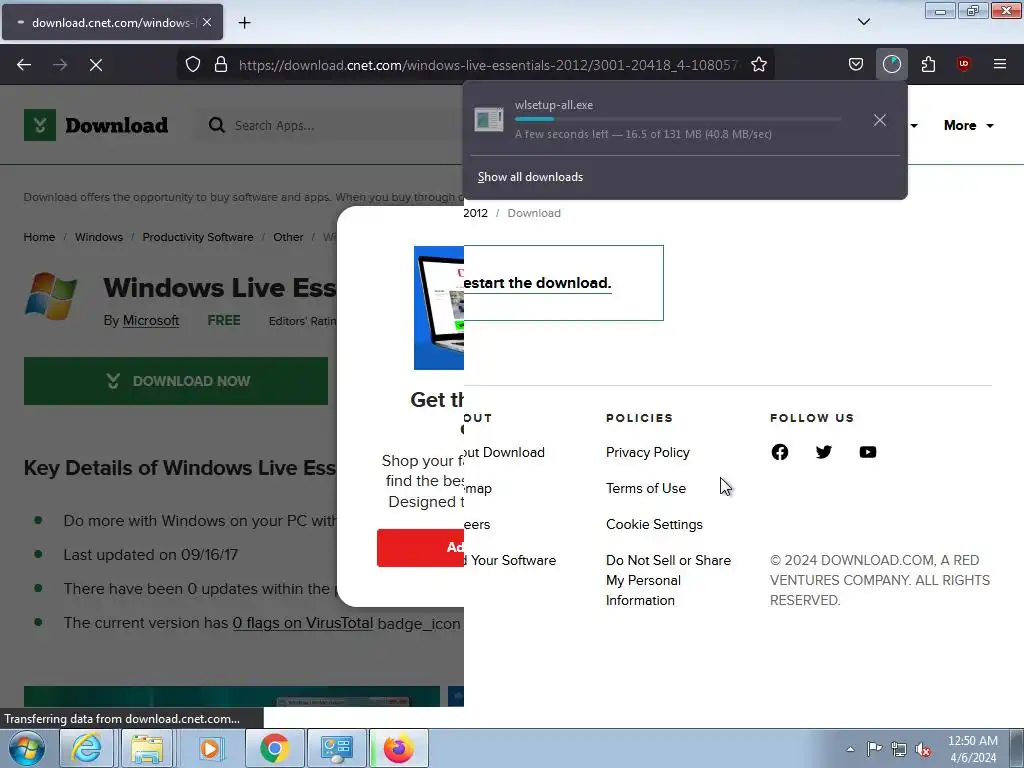Close the download.cnet.com tab
The width and height of the screenshot is (1024, 768).
pos(207,22)
